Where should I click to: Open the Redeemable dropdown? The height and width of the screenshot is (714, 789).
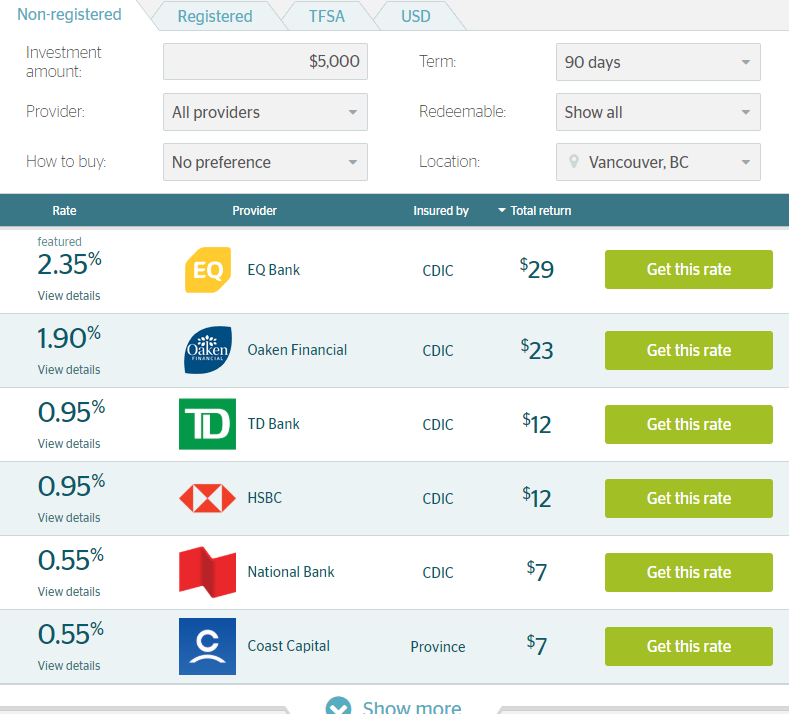click(x=658, y=112)
